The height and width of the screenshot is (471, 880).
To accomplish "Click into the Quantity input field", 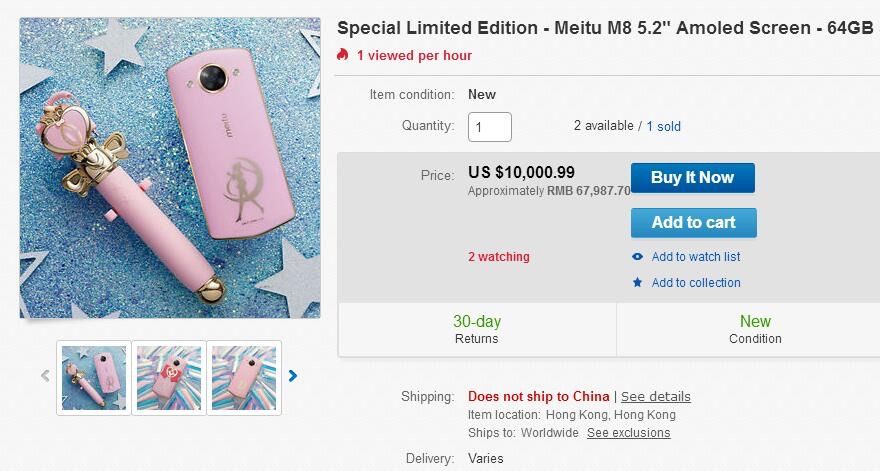I will [490, 127].
